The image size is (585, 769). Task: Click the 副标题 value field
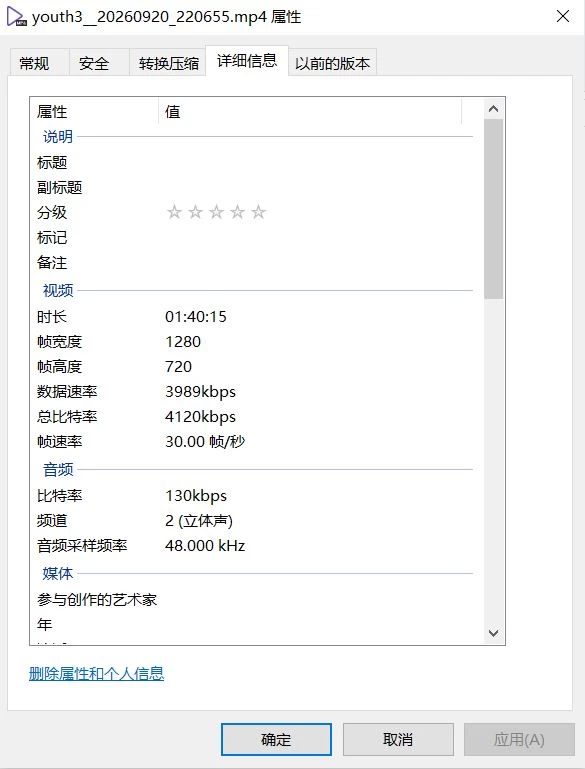314,187
